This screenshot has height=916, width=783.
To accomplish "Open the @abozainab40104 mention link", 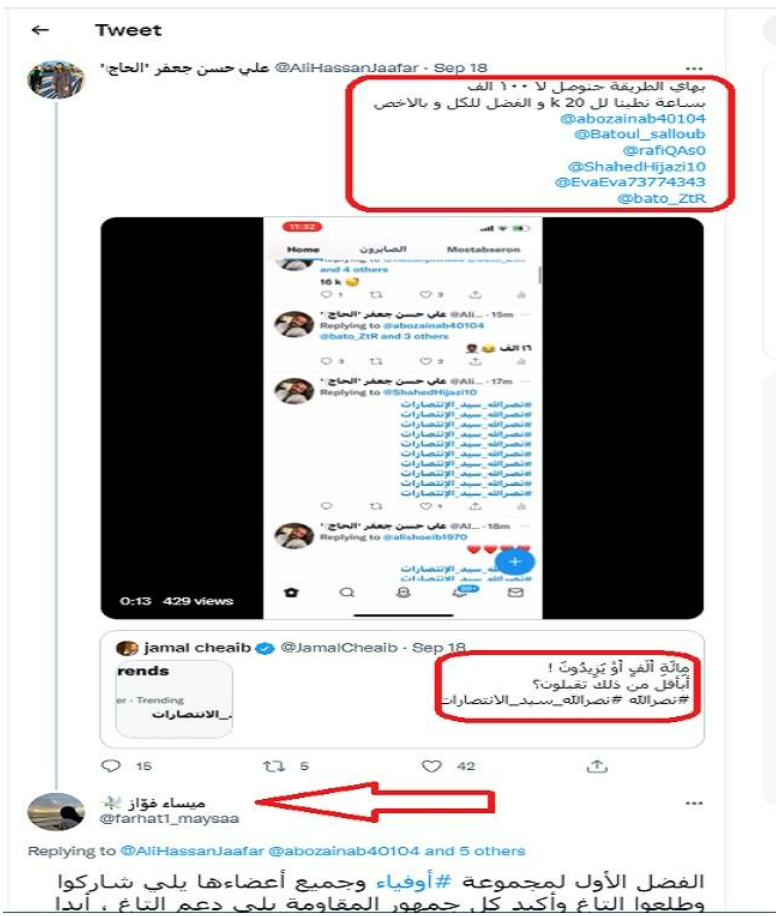I will [632, 119].
